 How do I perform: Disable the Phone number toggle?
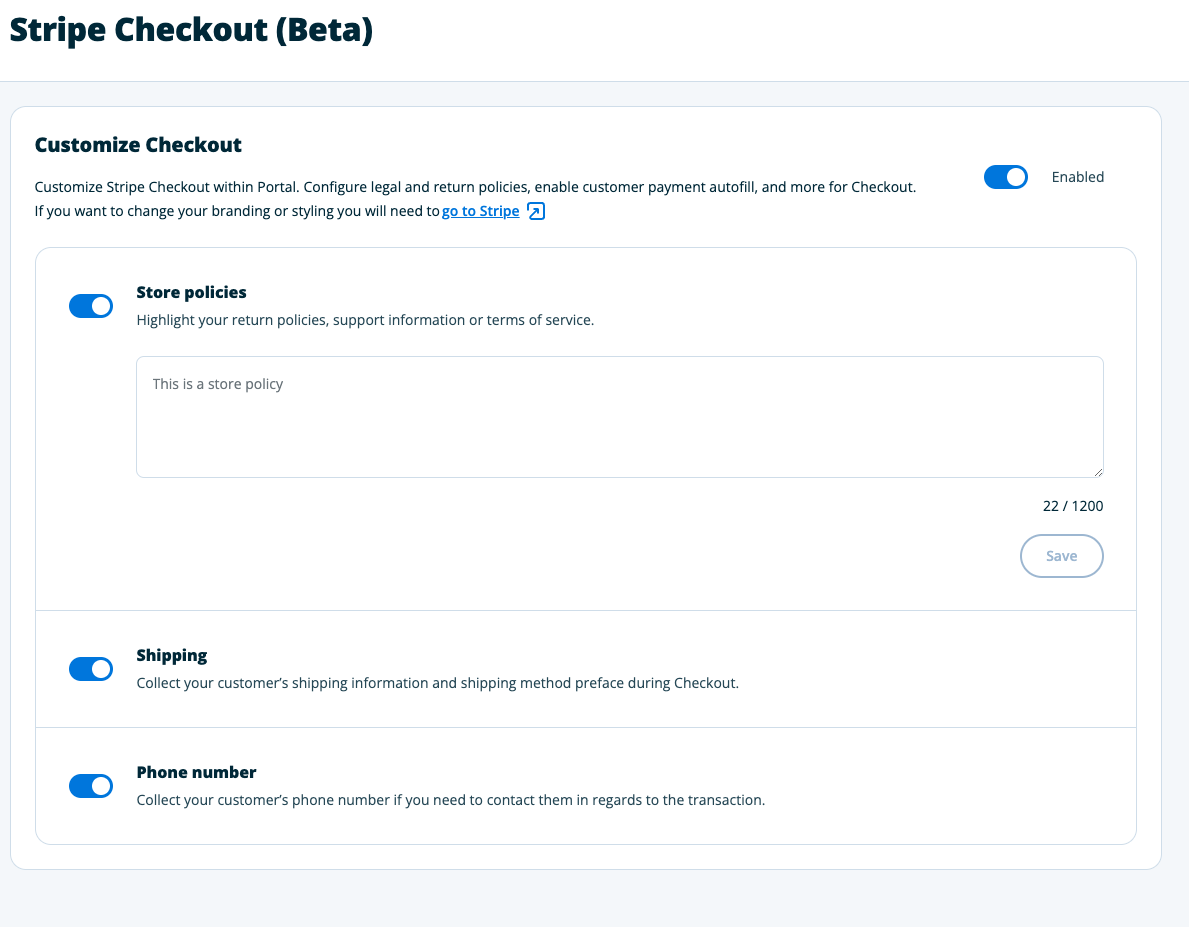click(x=91, y=786)
